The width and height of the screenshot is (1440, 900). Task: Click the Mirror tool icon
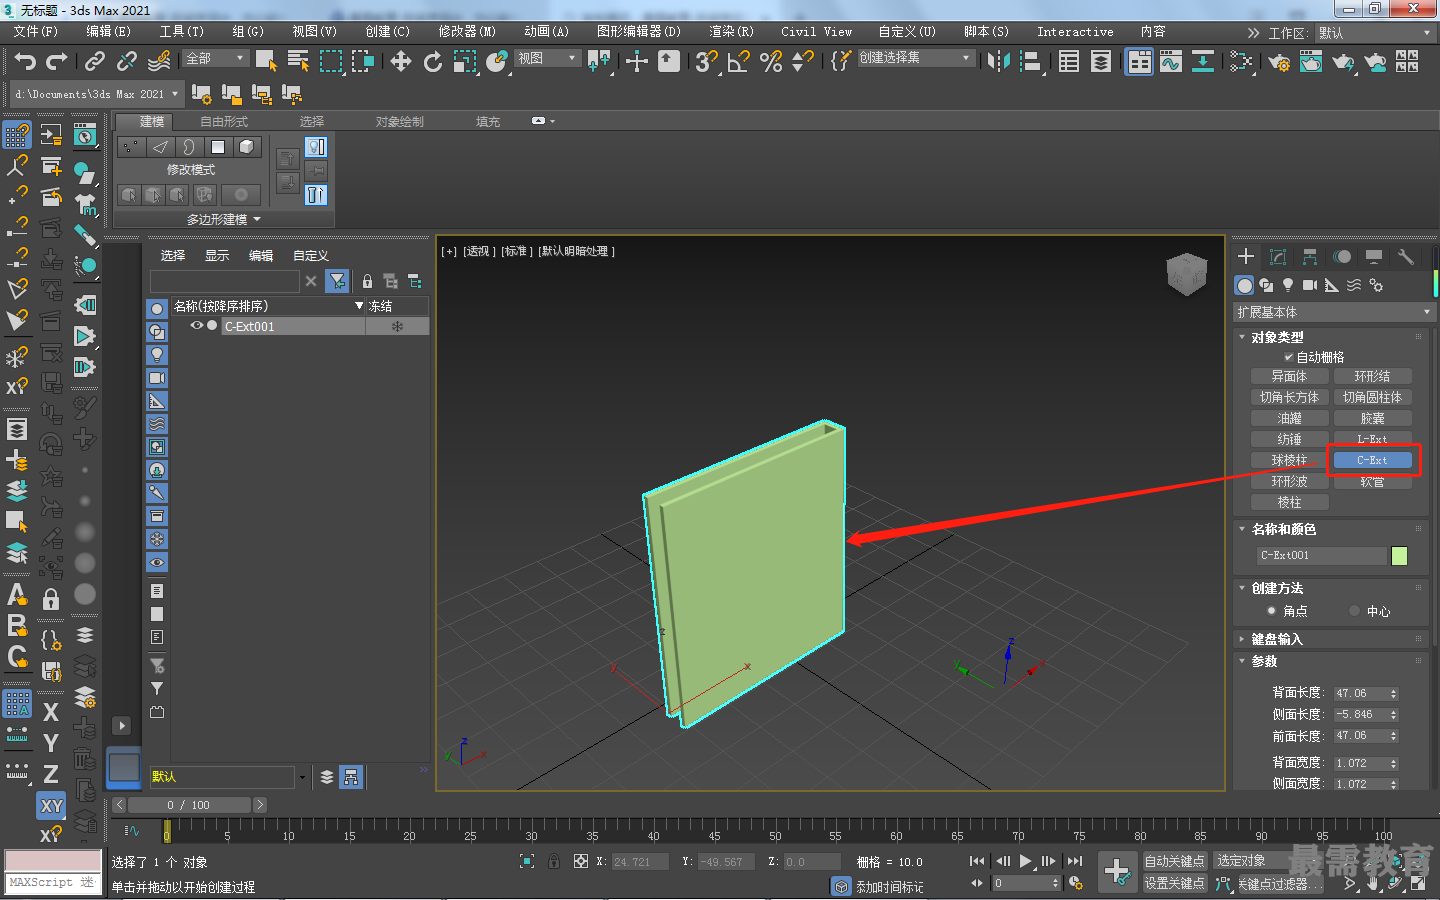(998, 62)
